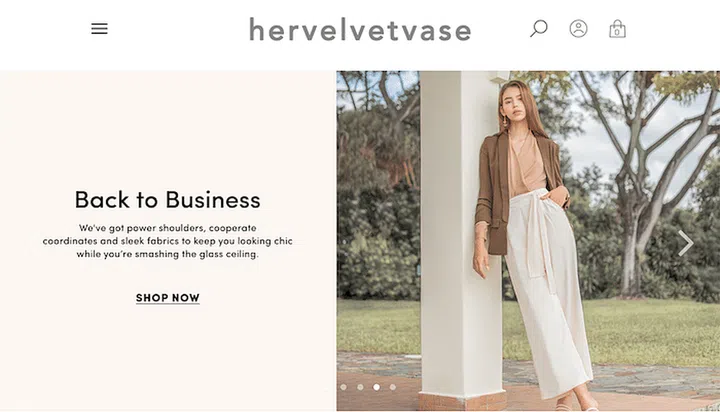Jump to the fourth carousel slide dot
The width and height of the screenshot is (720, 412).
coord(393,387)
